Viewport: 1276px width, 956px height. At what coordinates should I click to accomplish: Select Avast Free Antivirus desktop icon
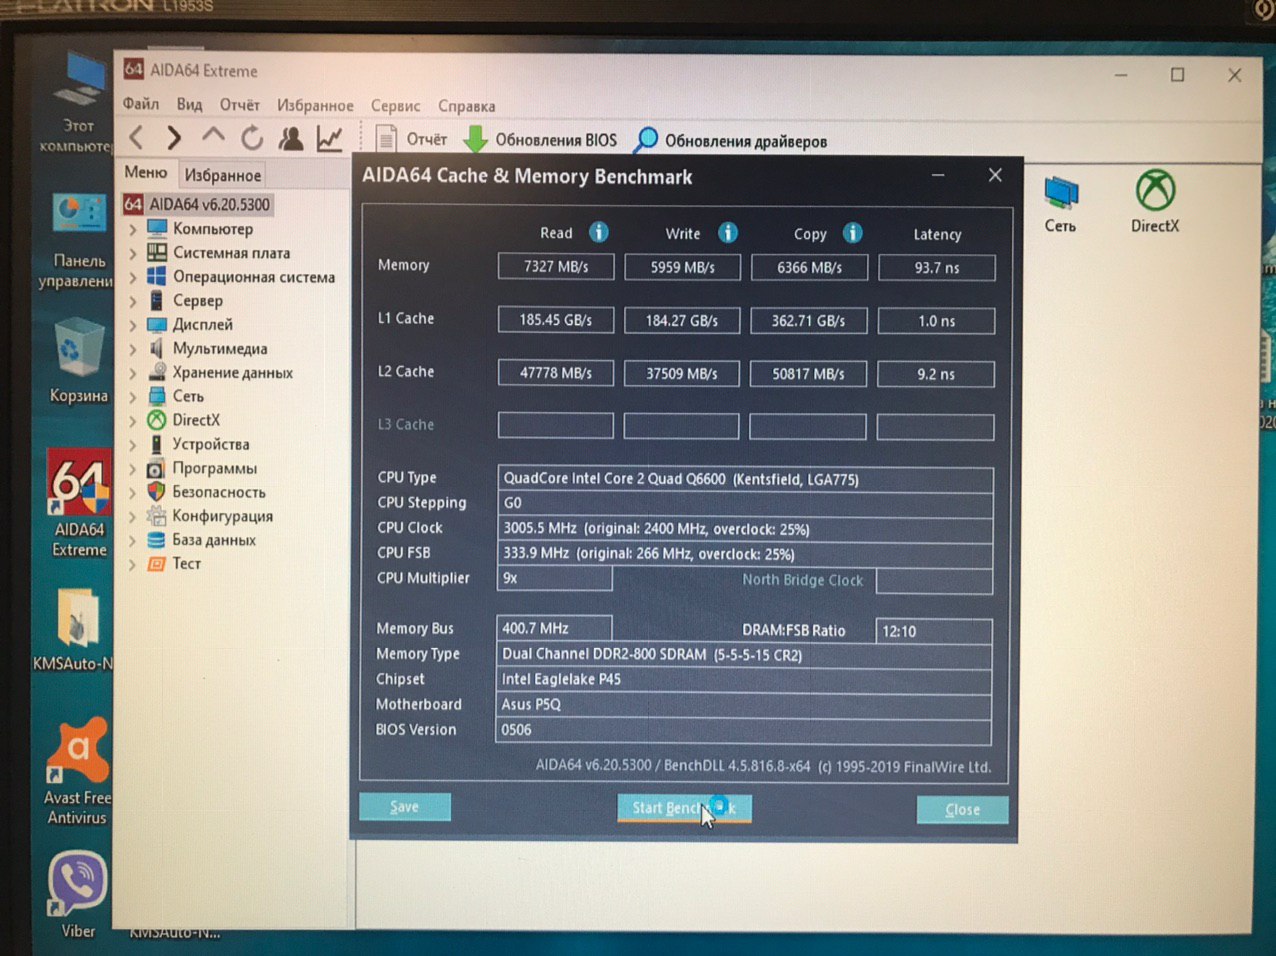point(77,770)
